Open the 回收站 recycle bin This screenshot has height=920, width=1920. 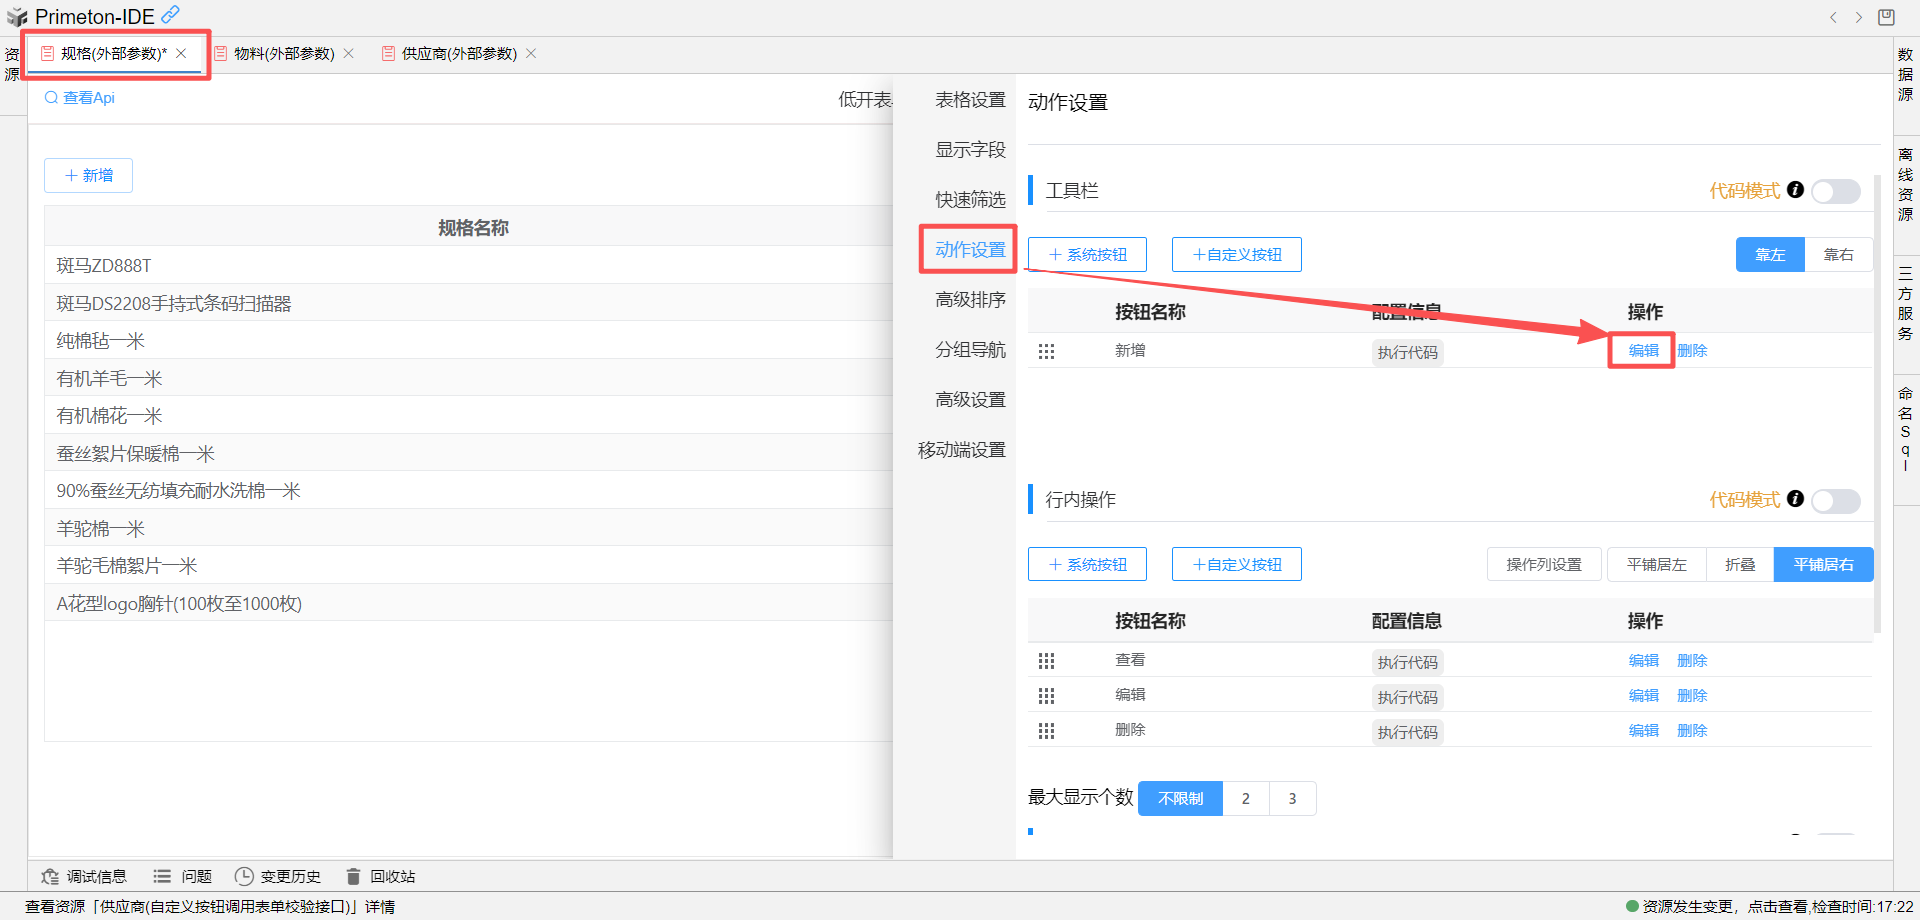(x=380, y=876)
